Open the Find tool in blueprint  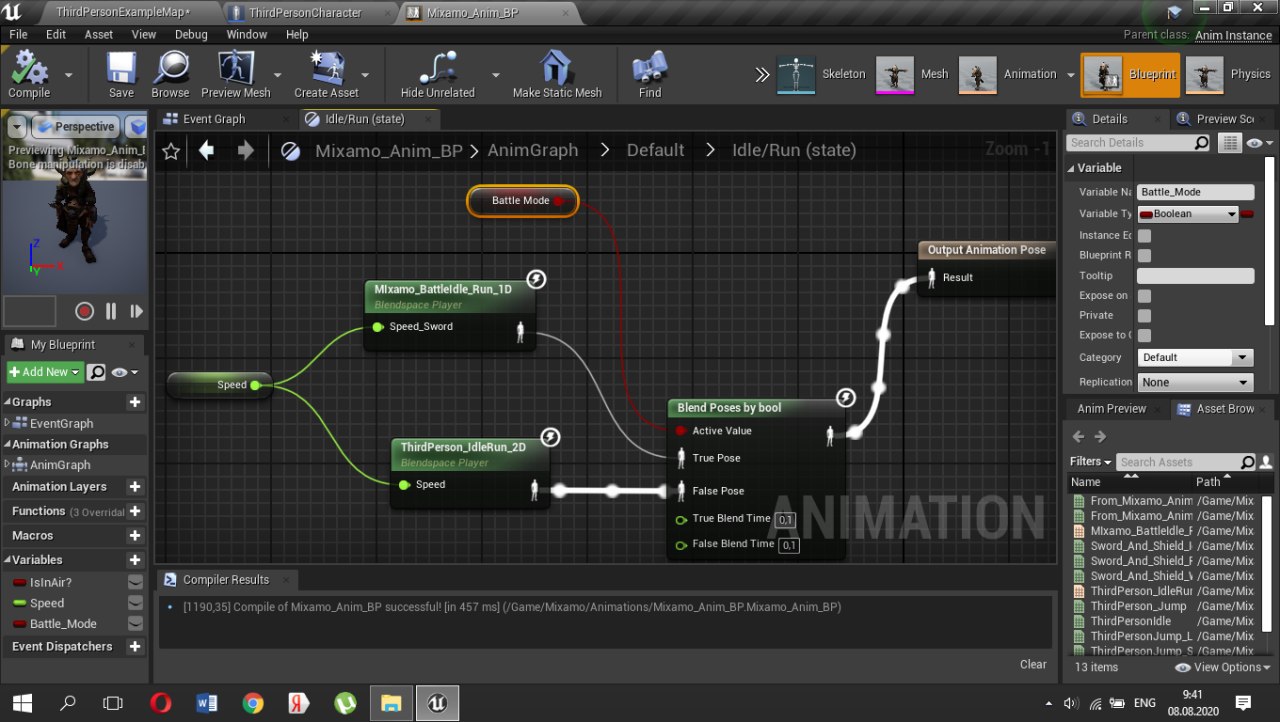click(x=650, y=74)
